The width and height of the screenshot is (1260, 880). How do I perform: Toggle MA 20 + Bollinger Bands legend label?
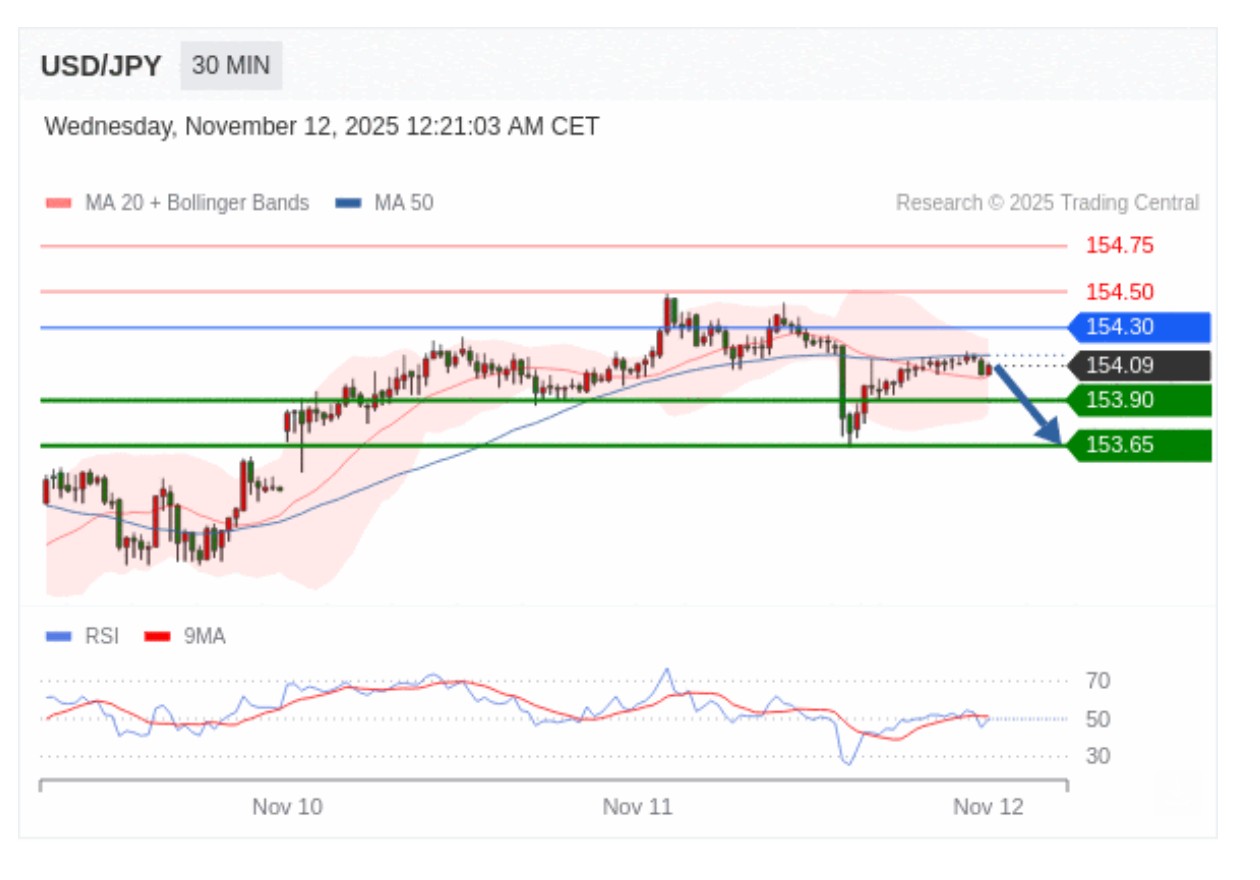[x=197, y=203]
